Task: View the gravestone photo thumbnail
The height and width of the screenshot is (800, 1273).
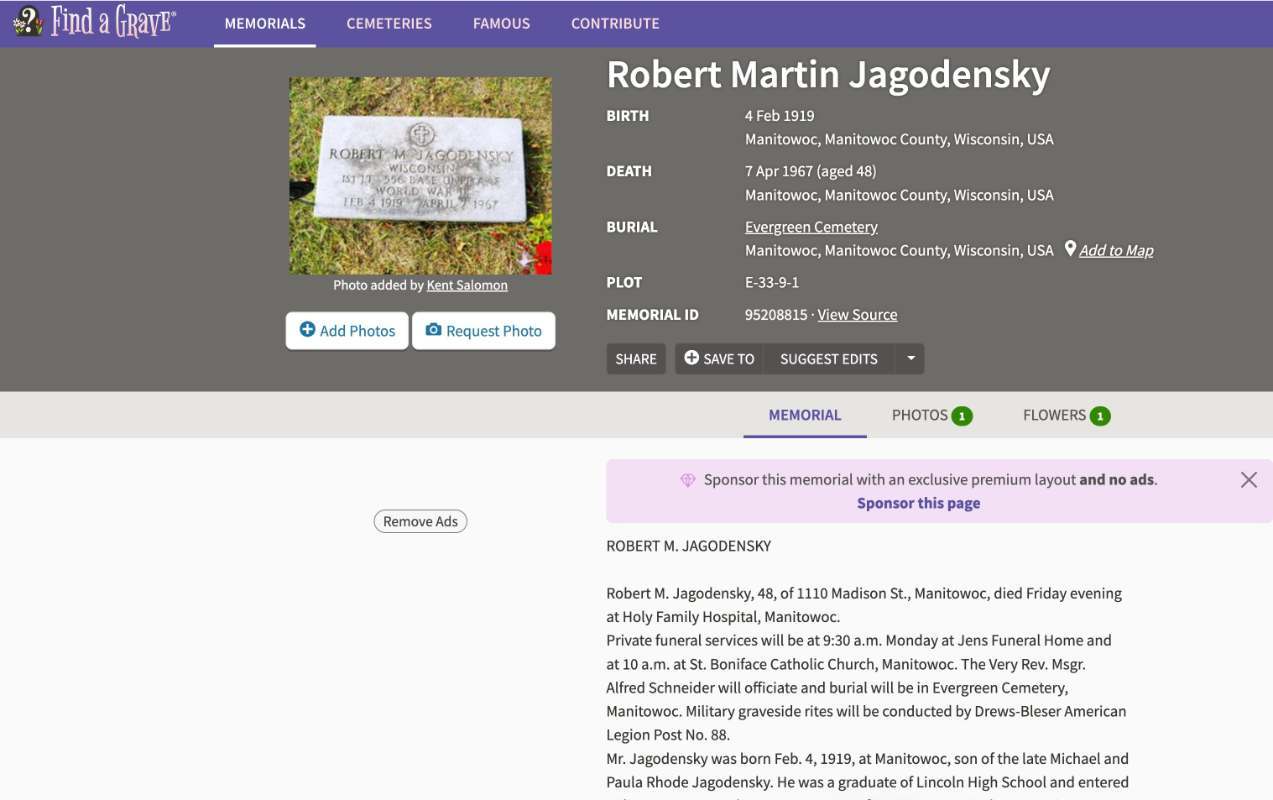Action: tap(420, 176)
